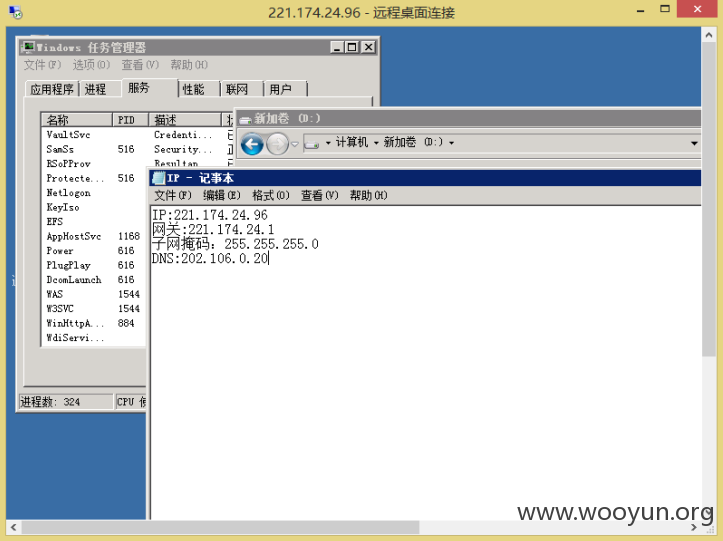This screenshot has height=541, width=723.
Task: Open the recent locations dropdown arrow in Explorer
Action: coord(295,144)
